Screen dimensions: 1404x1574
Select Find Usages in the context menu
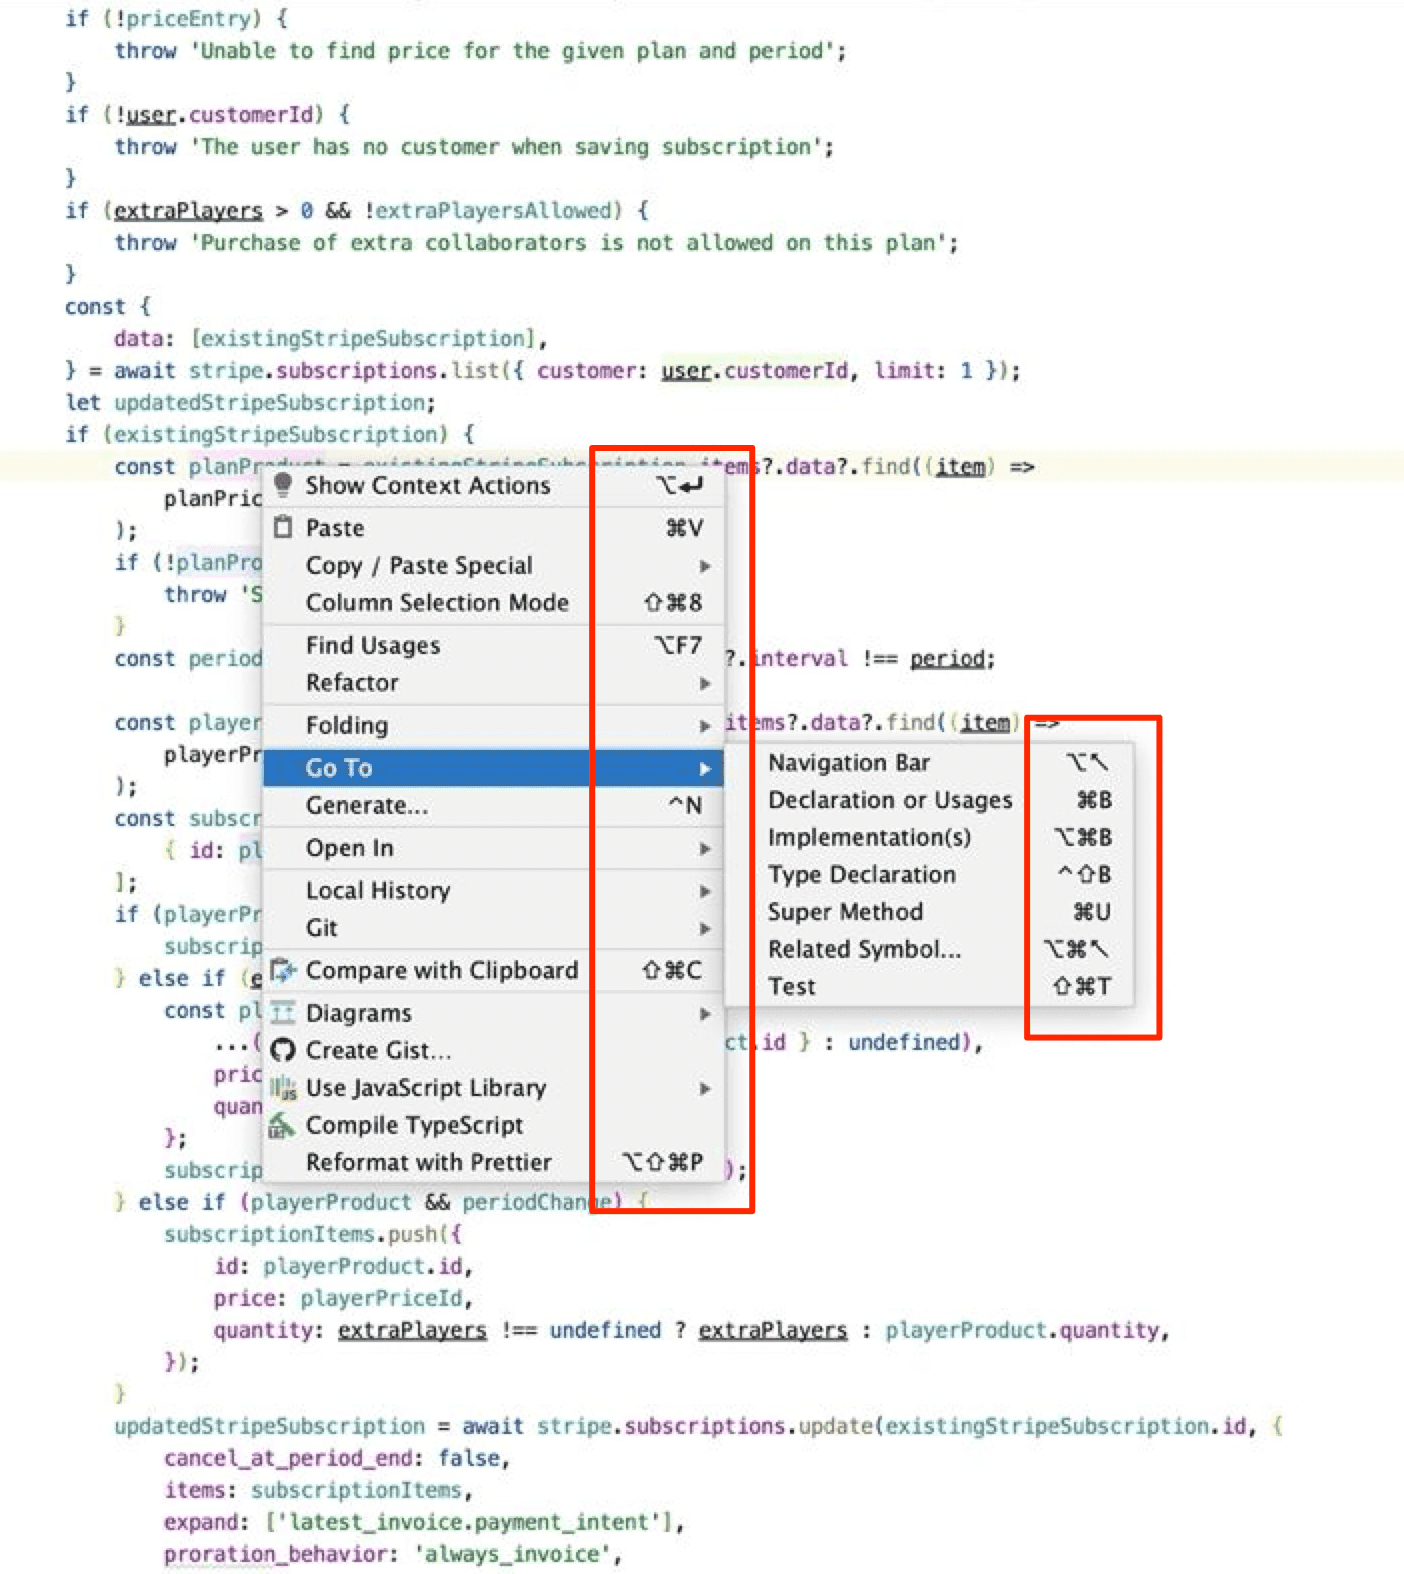[493, 645]
